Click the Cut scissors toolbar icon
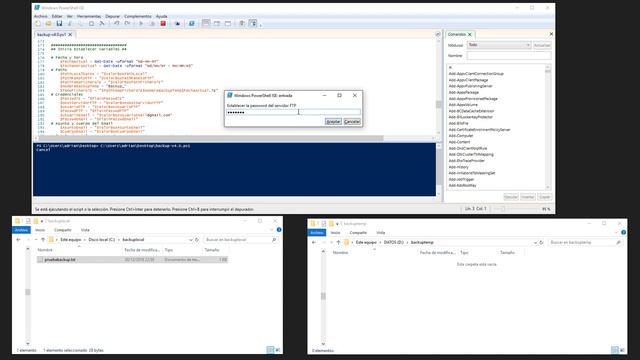This screenshot has width=640, height=360. pyautogui.click(x=70, y=24)
